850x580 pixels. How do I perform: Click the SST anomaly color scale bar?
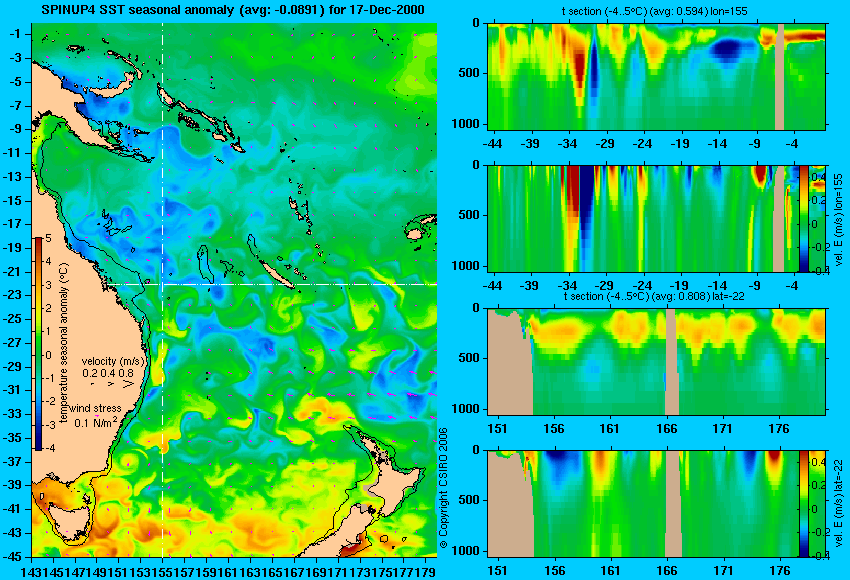[x=39, y=344]
